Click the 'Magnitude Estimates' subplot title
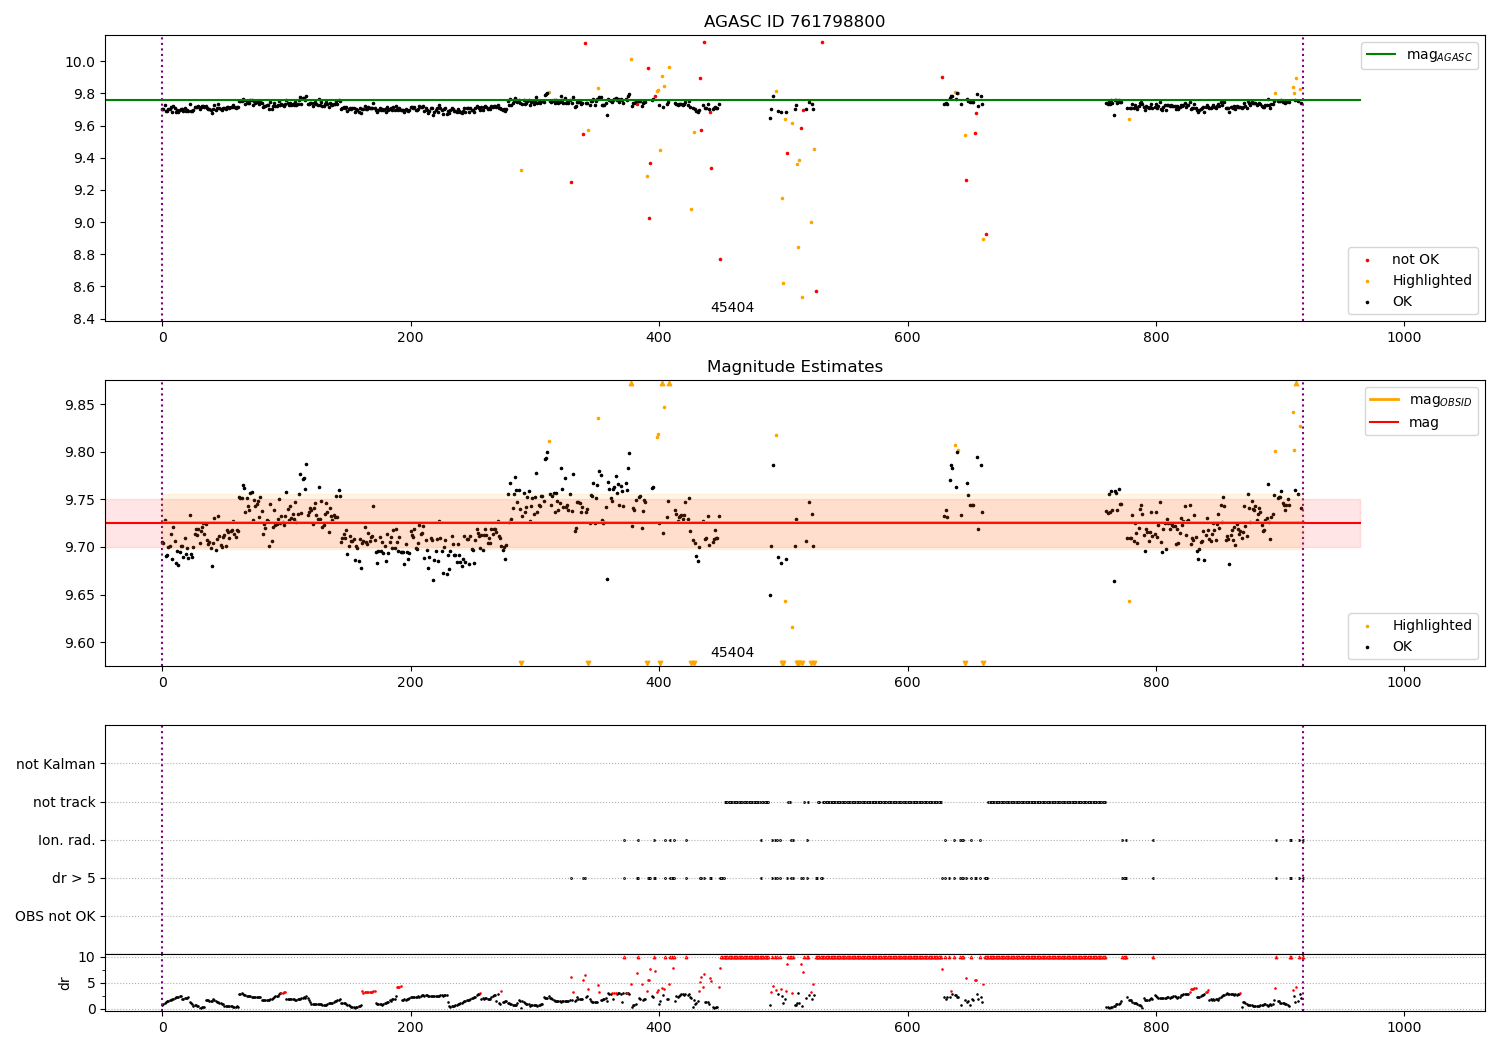 pos(794,367)
